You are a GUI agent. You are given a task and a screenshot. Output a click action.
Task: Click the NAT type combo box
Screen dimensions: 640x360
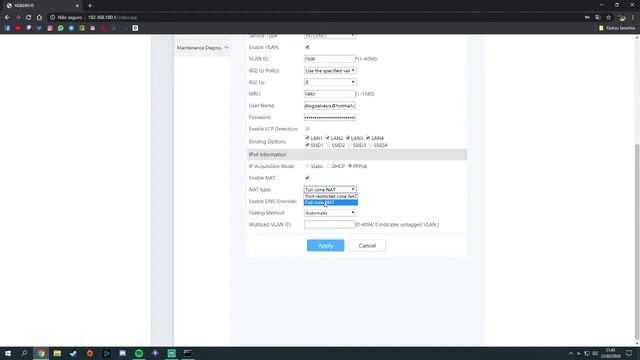330,189
